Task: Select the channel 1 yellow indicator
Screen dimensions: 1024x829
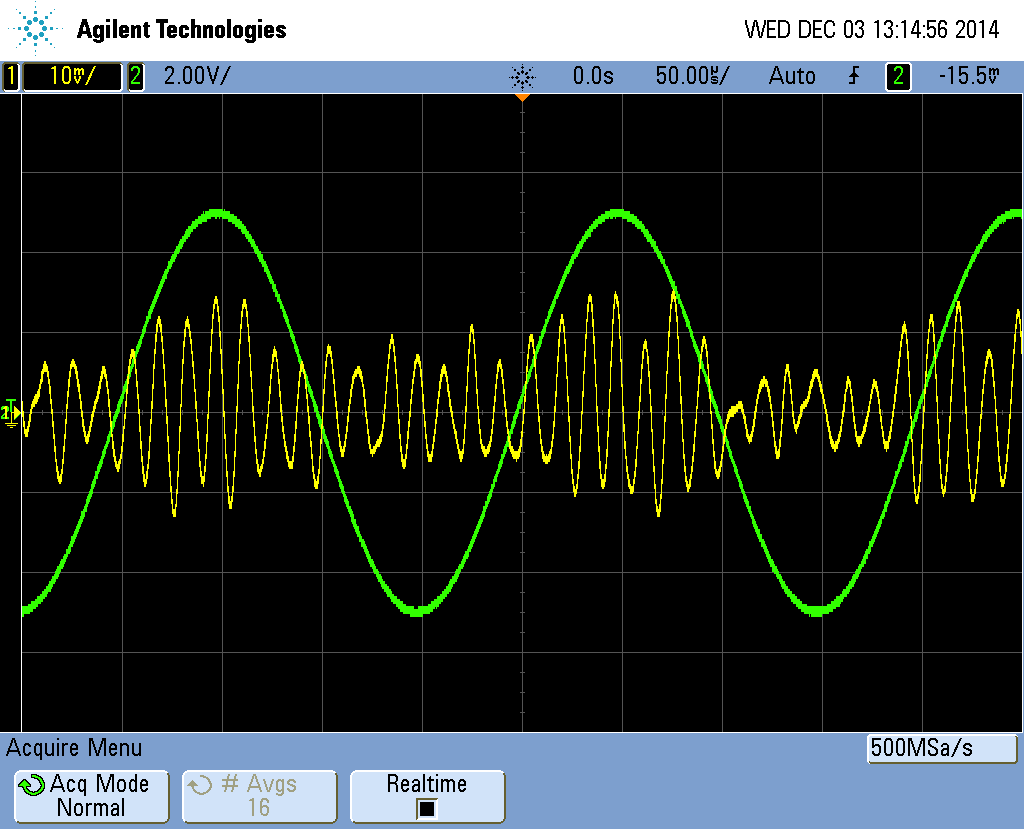Action: click(11, 76)
